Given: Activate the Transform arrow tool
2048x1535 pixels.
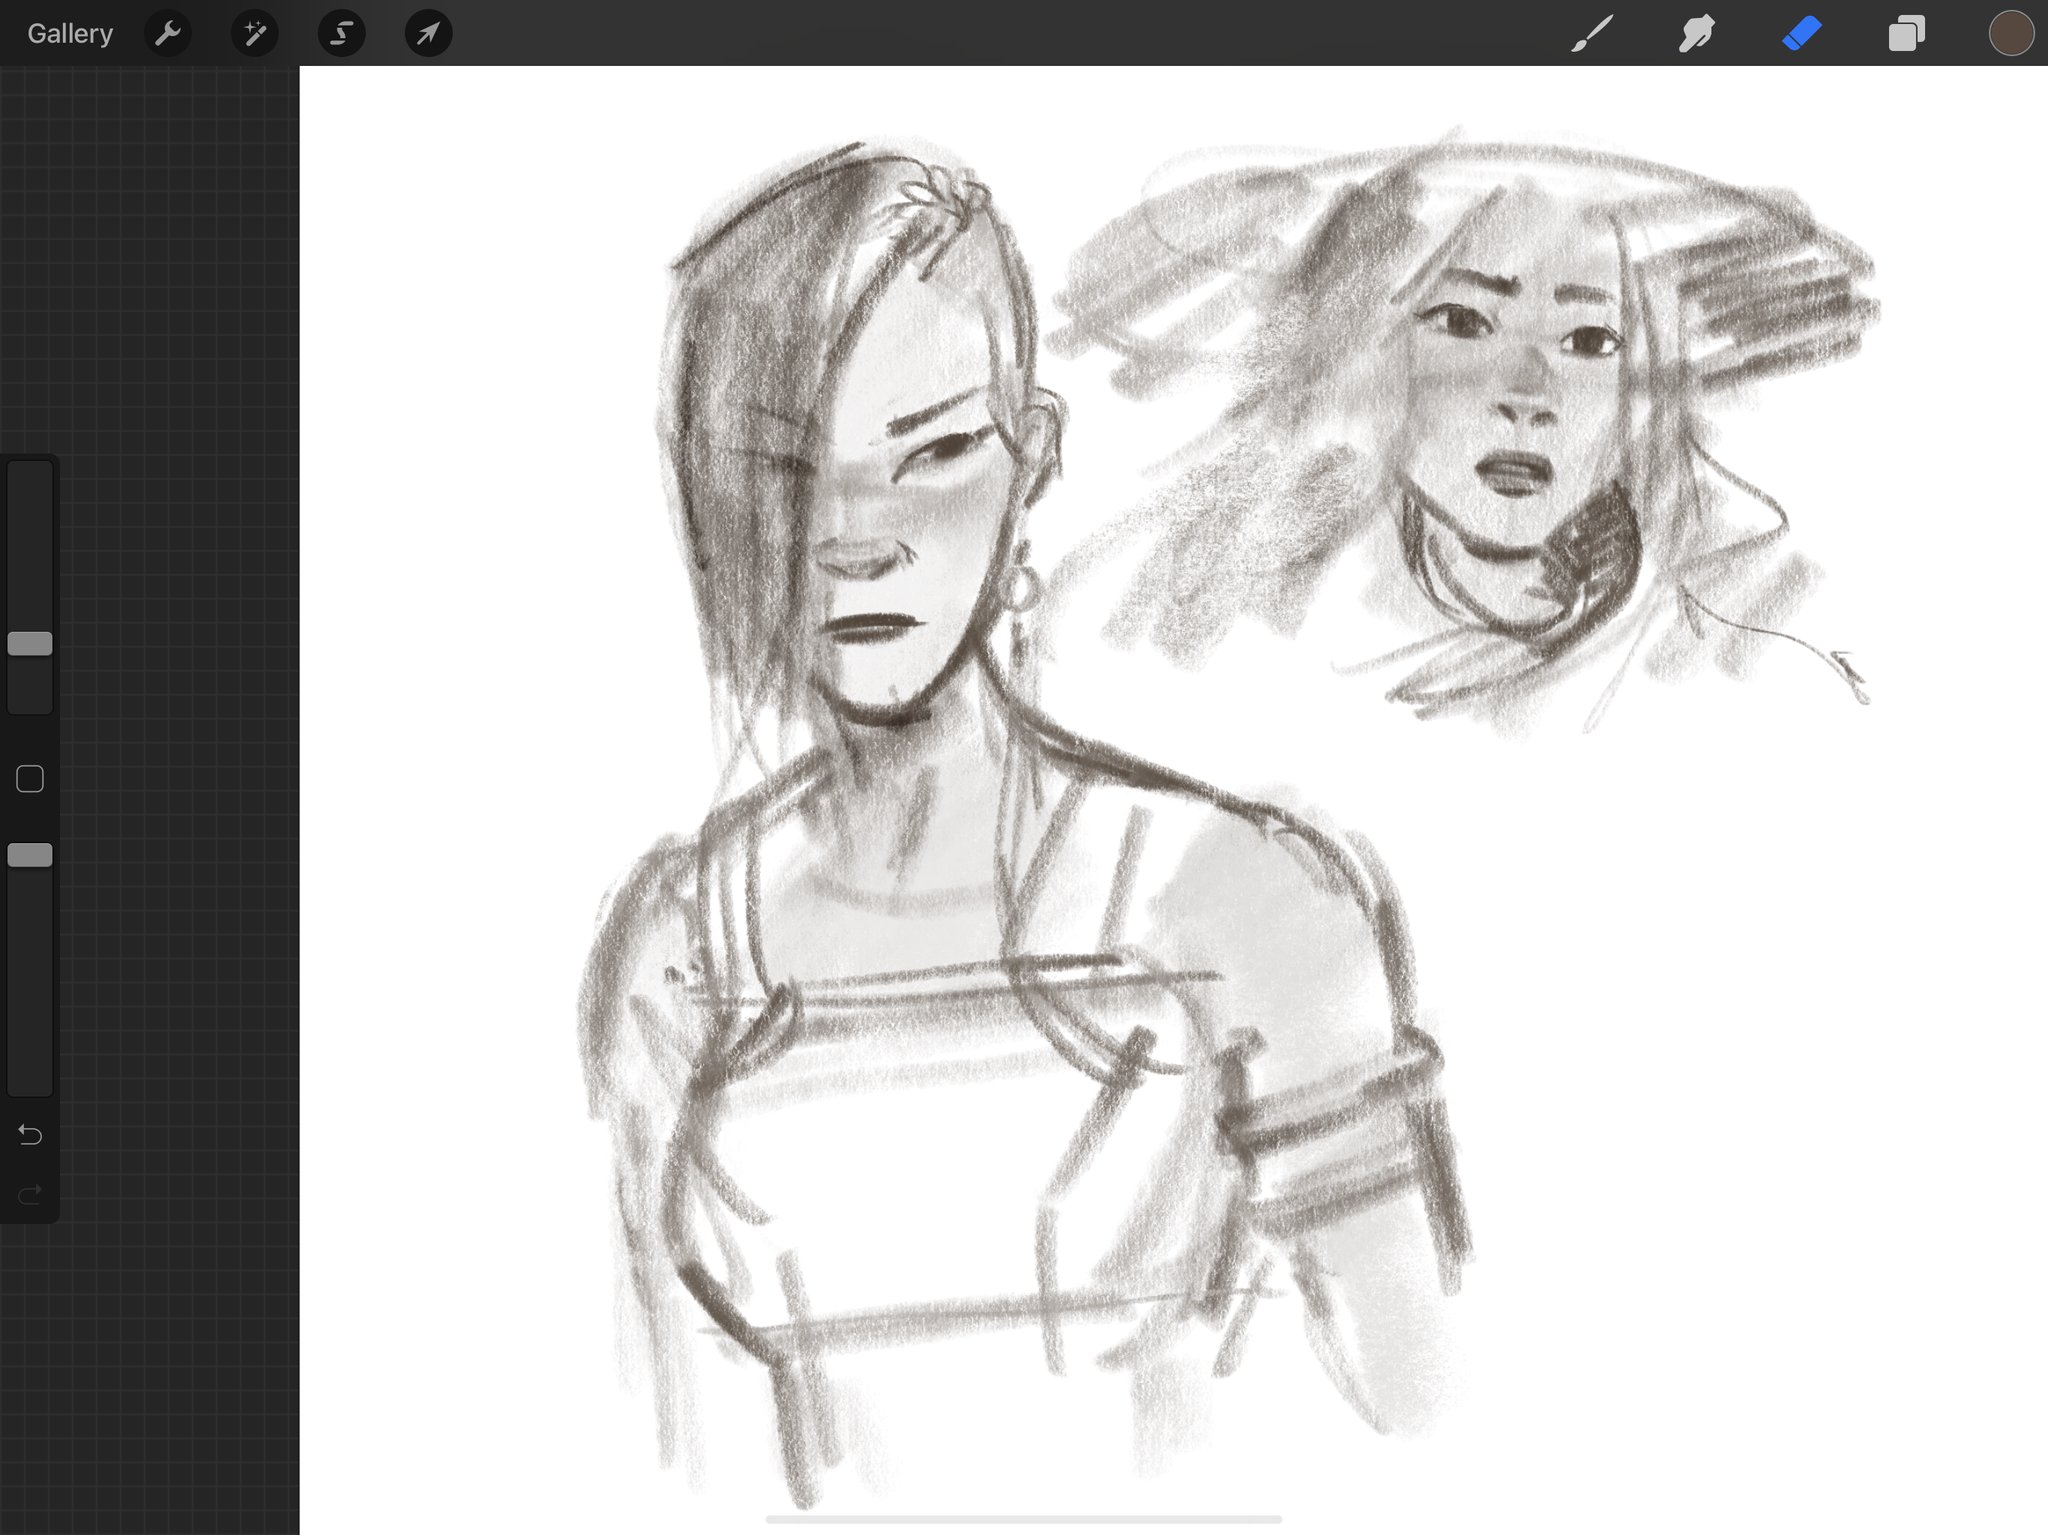Looking at the screenshot, I should (x=428, y=34).
